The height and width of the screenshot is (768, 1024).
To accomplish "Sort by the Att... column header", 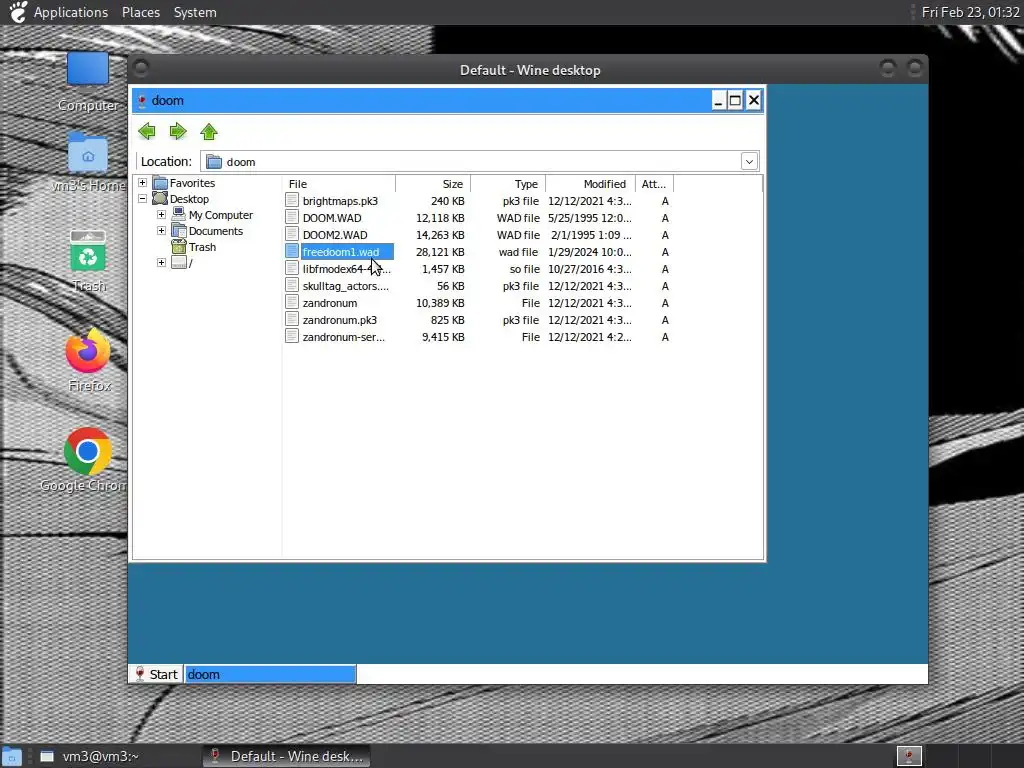I will pos(654,184).
